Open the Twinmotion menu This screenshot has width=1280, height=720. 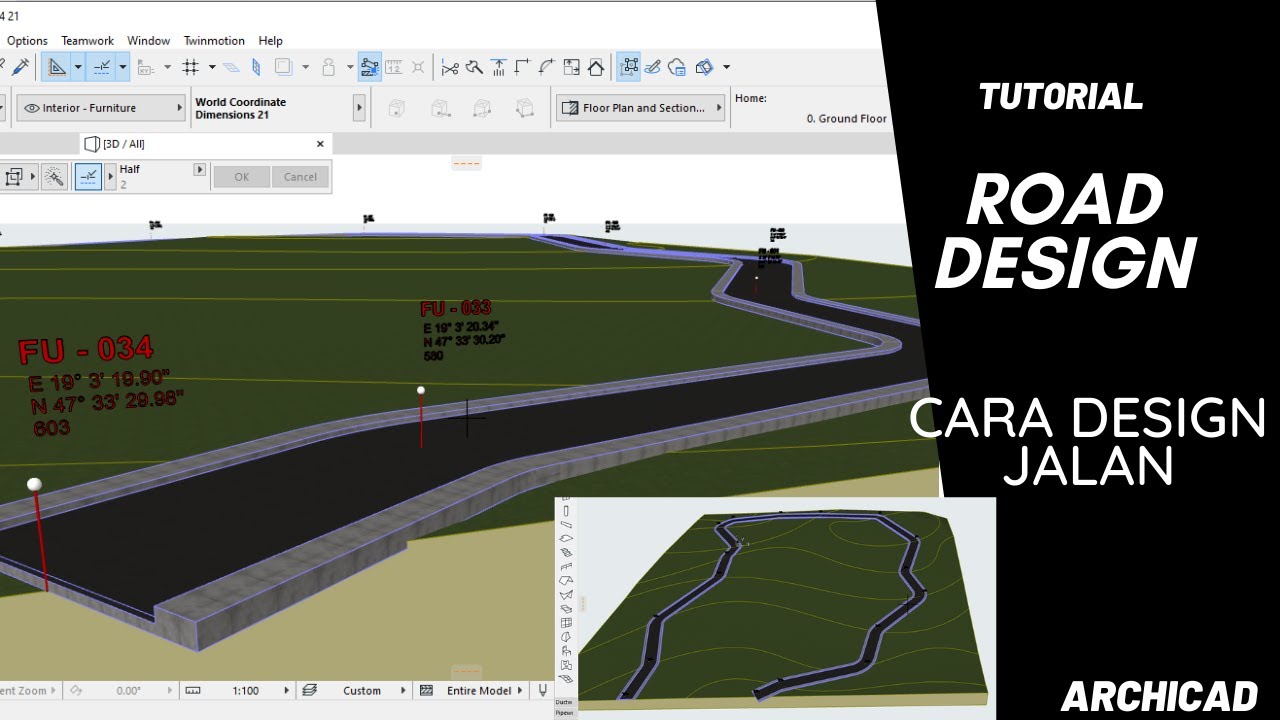(x=214, y=41)
